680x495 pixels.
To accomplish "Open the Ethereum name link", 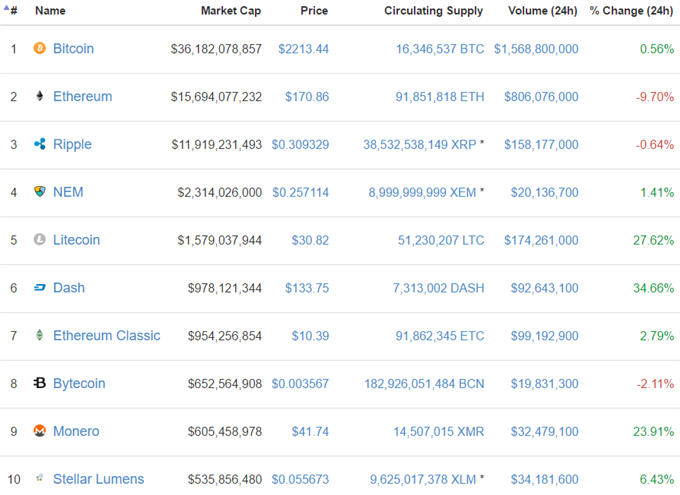I will click(82, 96).
